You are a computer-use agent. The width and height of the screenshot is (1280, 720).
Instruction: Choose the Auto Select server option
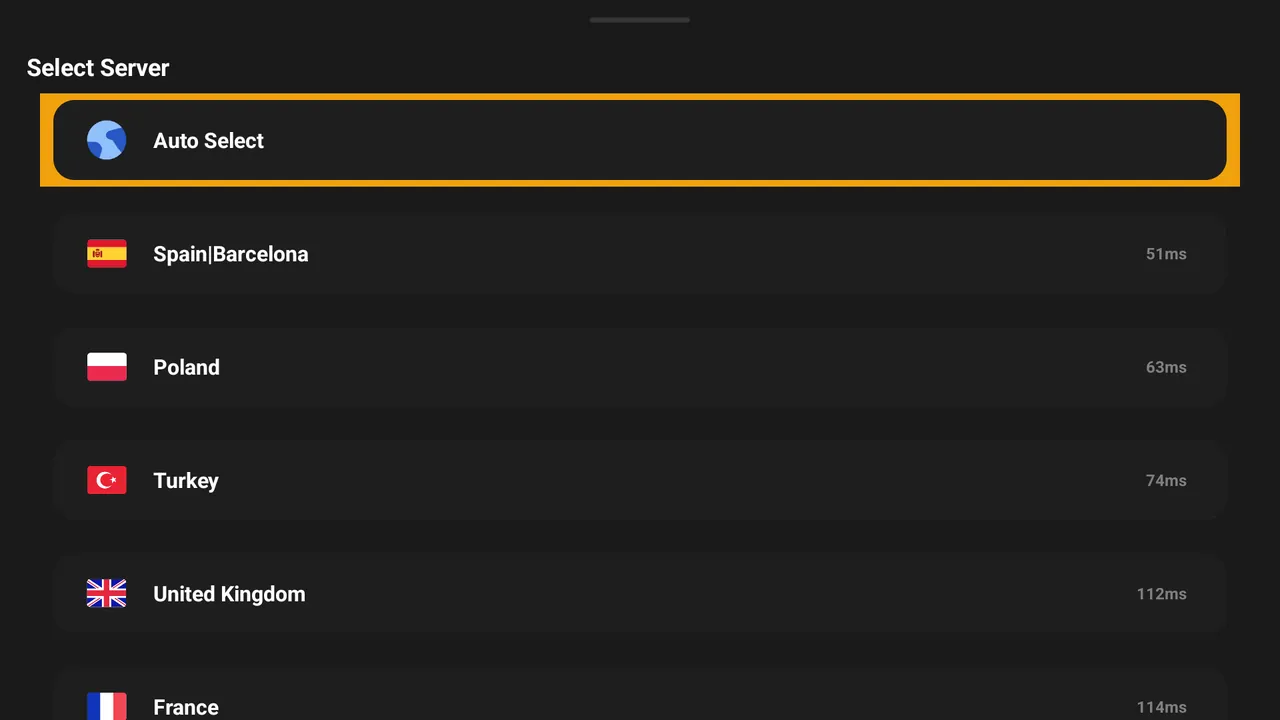click(x=640, y=140)
